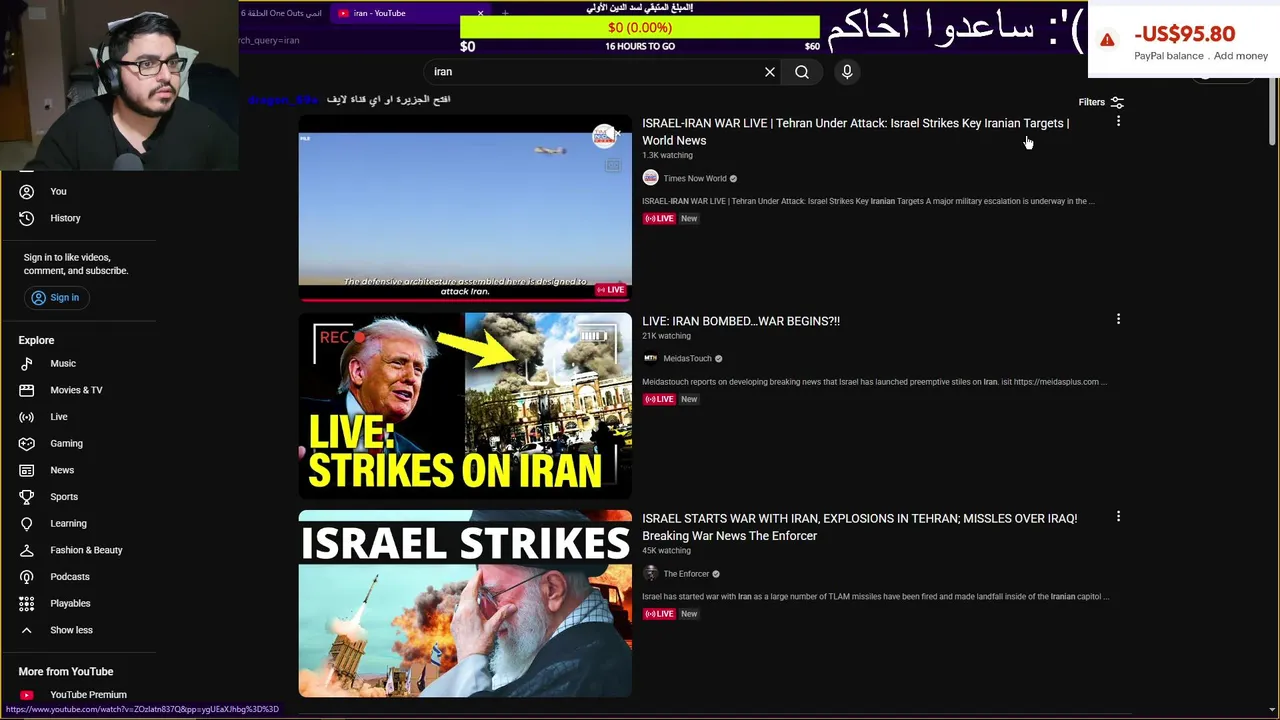1280x720 pixels.
Task: Click the PayPal warning triangle icon
Action: pos(1107,40)
